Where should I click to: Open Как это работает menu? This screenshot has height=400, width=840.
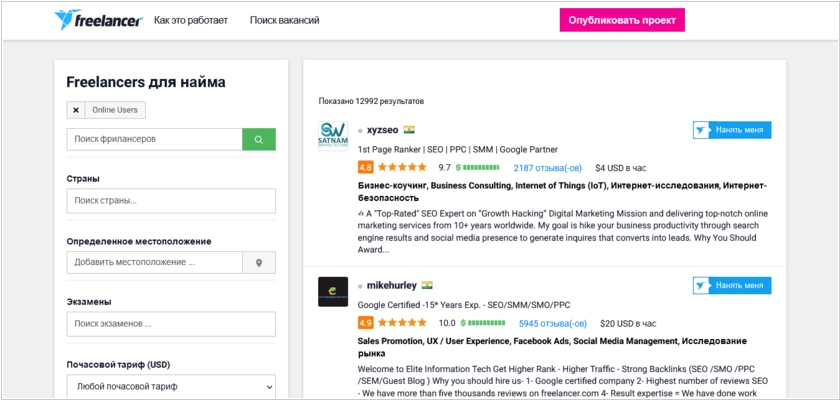click(x=191, y=20)
